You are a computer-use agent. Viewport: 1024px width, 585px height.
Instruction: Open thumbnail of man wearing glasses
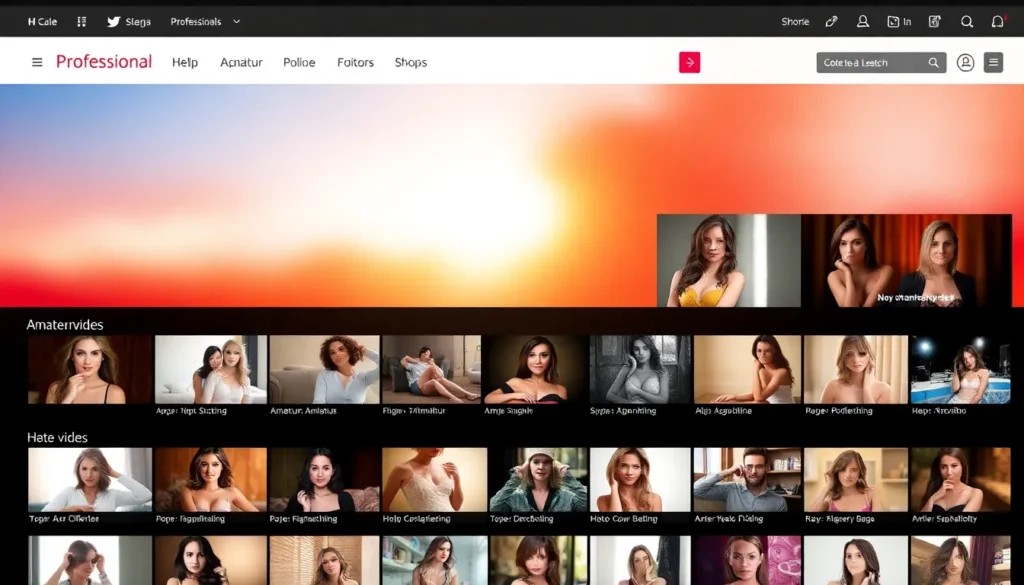pos(747,479)
